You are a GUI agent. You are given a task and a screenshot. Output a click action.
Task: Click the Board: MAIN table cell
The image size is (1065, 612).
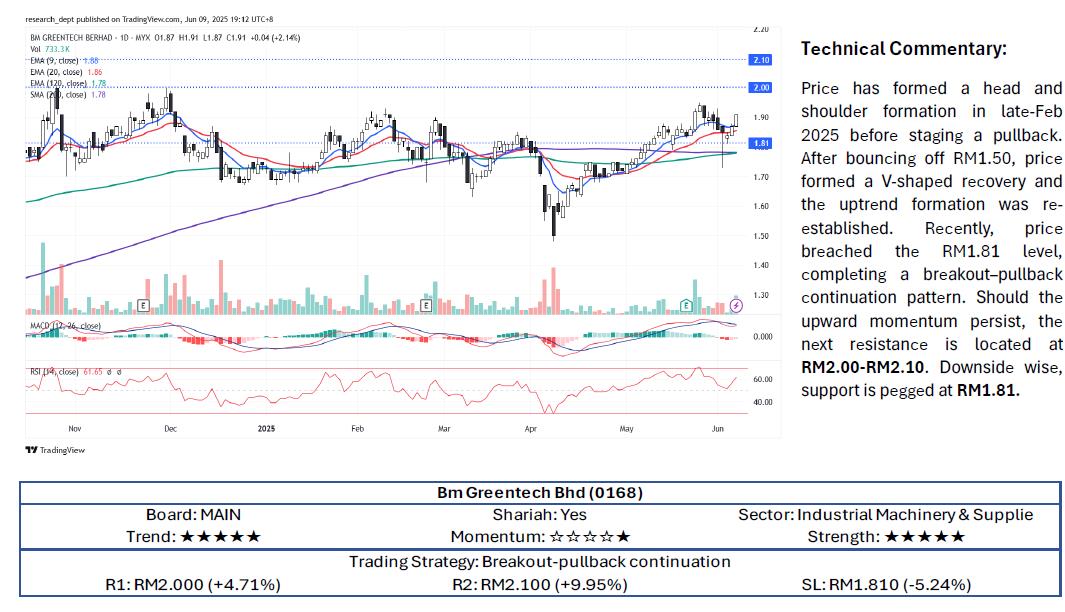coord(194,515)
